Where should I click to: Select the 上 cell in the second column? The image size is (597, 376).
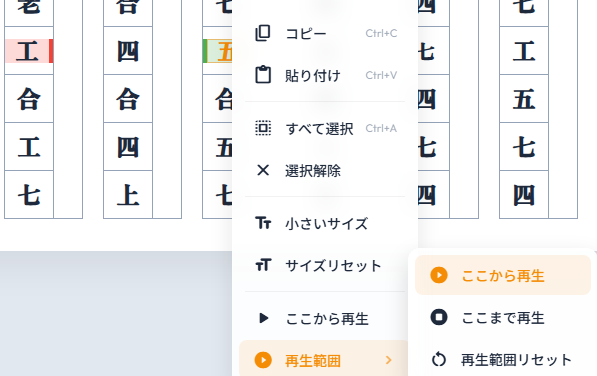[128, 194]
